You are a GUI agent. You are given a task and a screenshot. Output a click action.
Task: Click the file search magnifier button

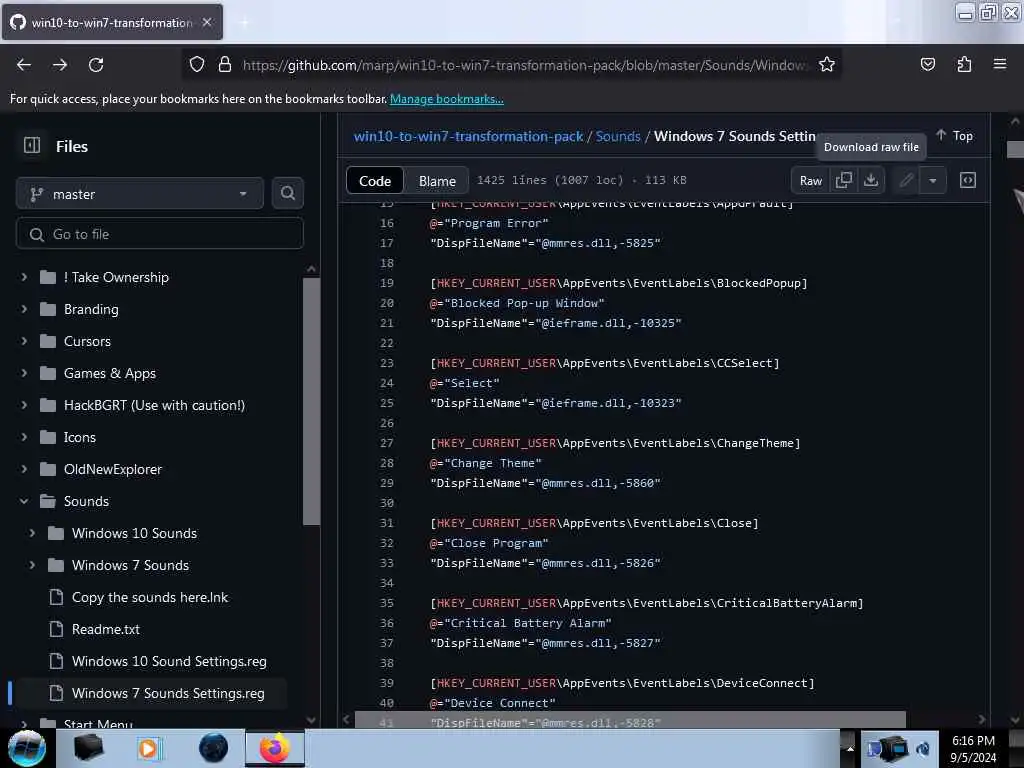[x=287, y=193]
